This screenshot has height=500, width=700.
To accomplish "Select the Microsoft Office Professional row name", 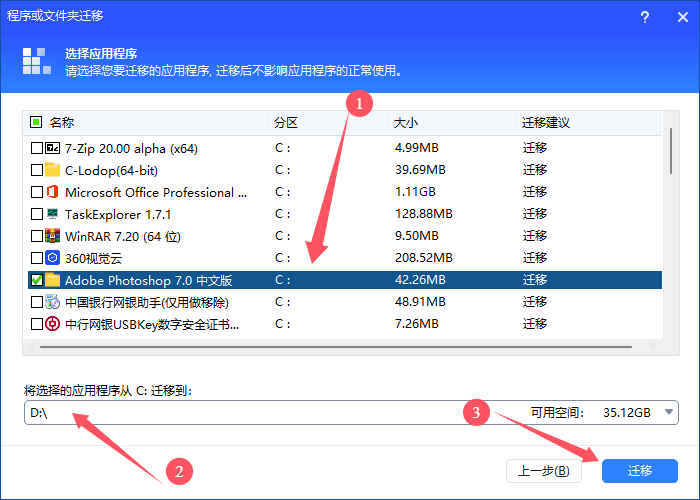I will click(x=156, y=192).
